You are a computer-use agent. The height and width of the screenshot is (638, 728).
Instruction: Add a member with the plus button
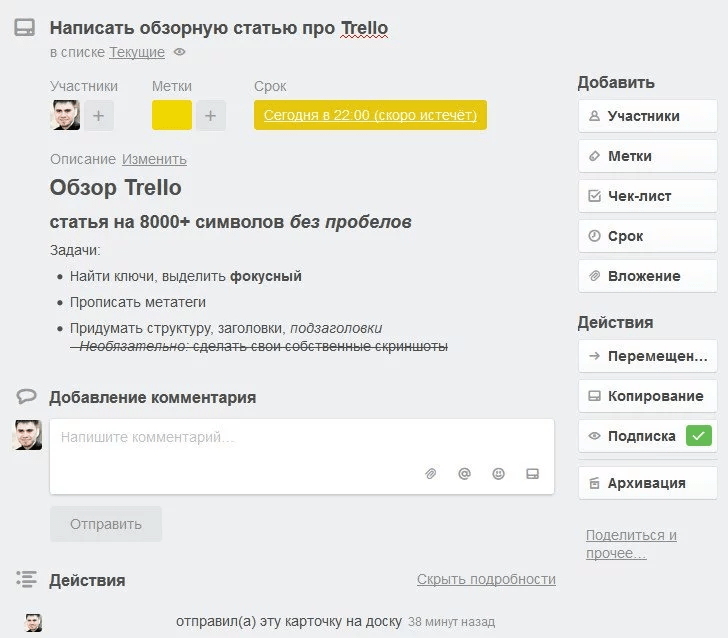coord(98,115)
